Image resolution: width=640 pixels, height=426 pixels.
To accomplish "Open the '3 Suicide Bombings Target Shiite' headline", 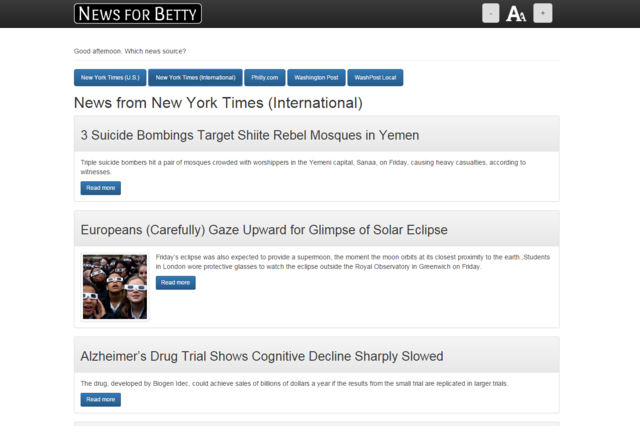I will click(x=250, y=135).
